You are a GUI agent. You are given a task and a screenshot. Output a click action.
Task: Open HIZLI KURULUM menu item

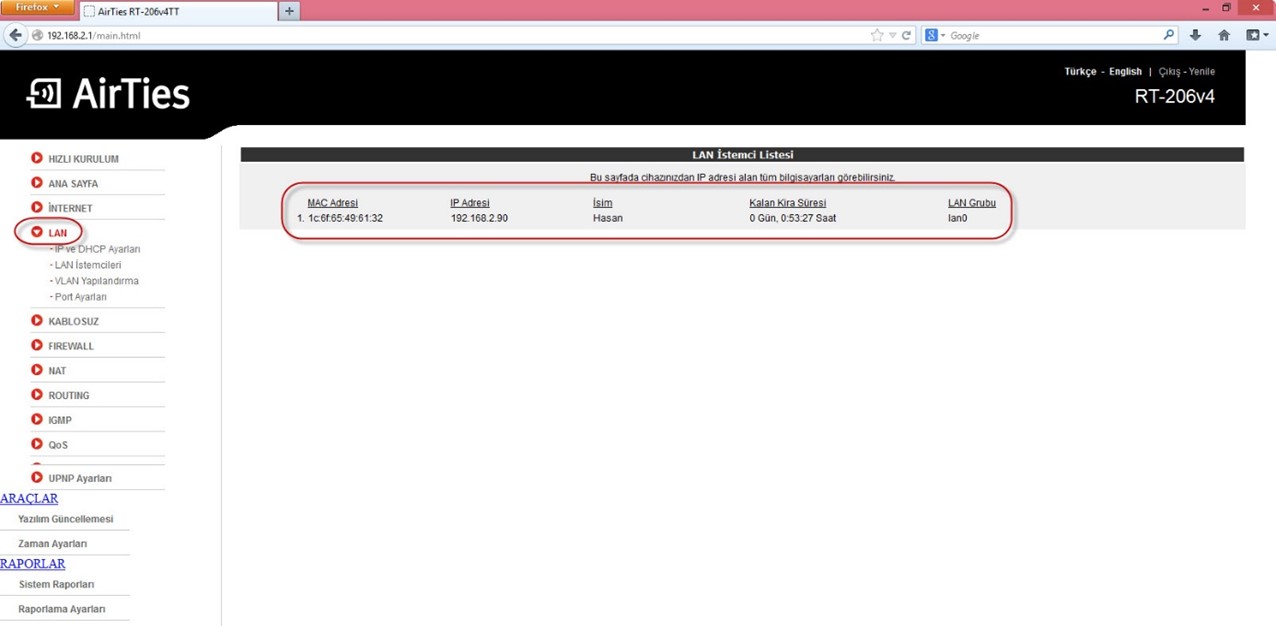pos(83,159)
